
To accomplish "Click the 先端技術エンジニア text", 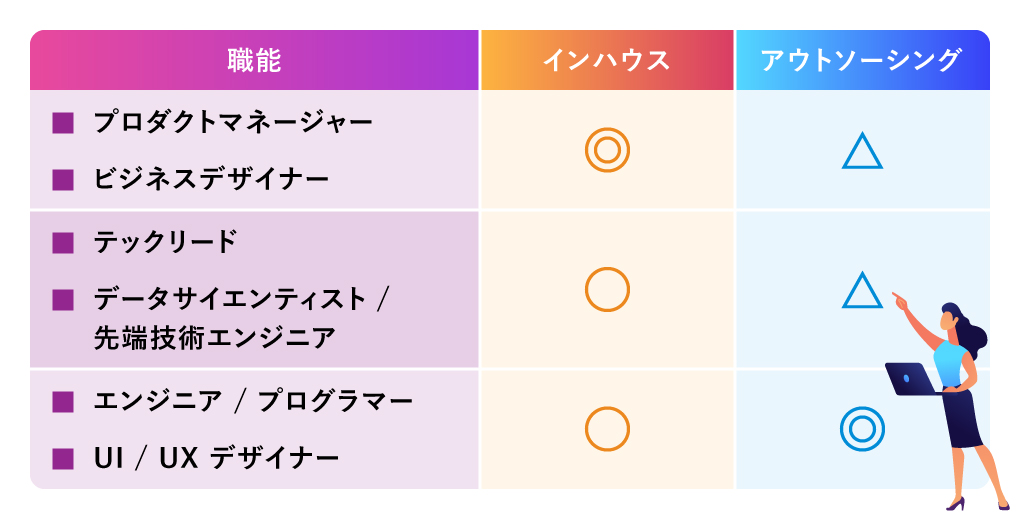I will coord(215,338).
